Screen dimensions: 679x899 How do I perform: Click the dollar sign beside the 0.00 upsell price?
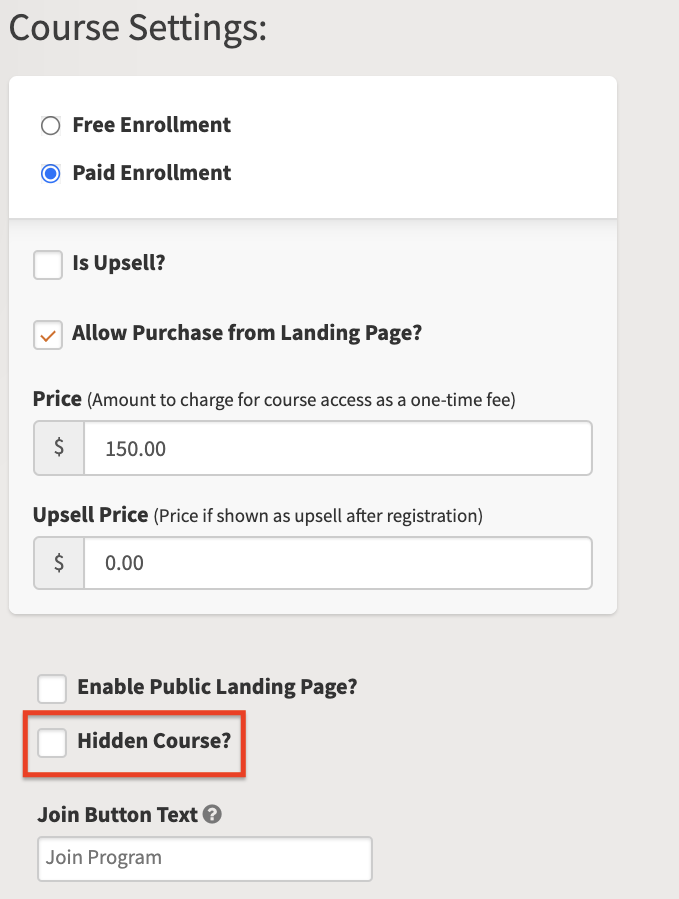click(x=59, y=563)
